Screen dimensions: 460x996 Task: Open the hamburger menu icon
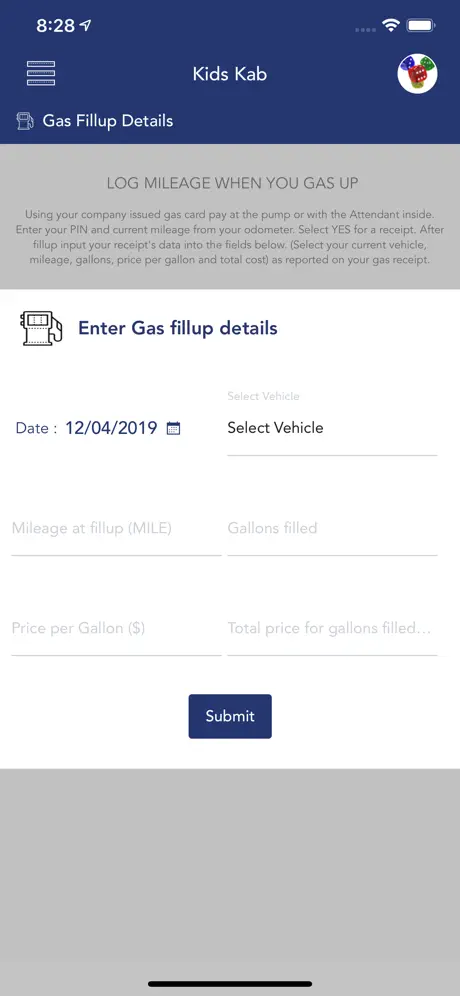pyautogui.click(x=41, y=74)
